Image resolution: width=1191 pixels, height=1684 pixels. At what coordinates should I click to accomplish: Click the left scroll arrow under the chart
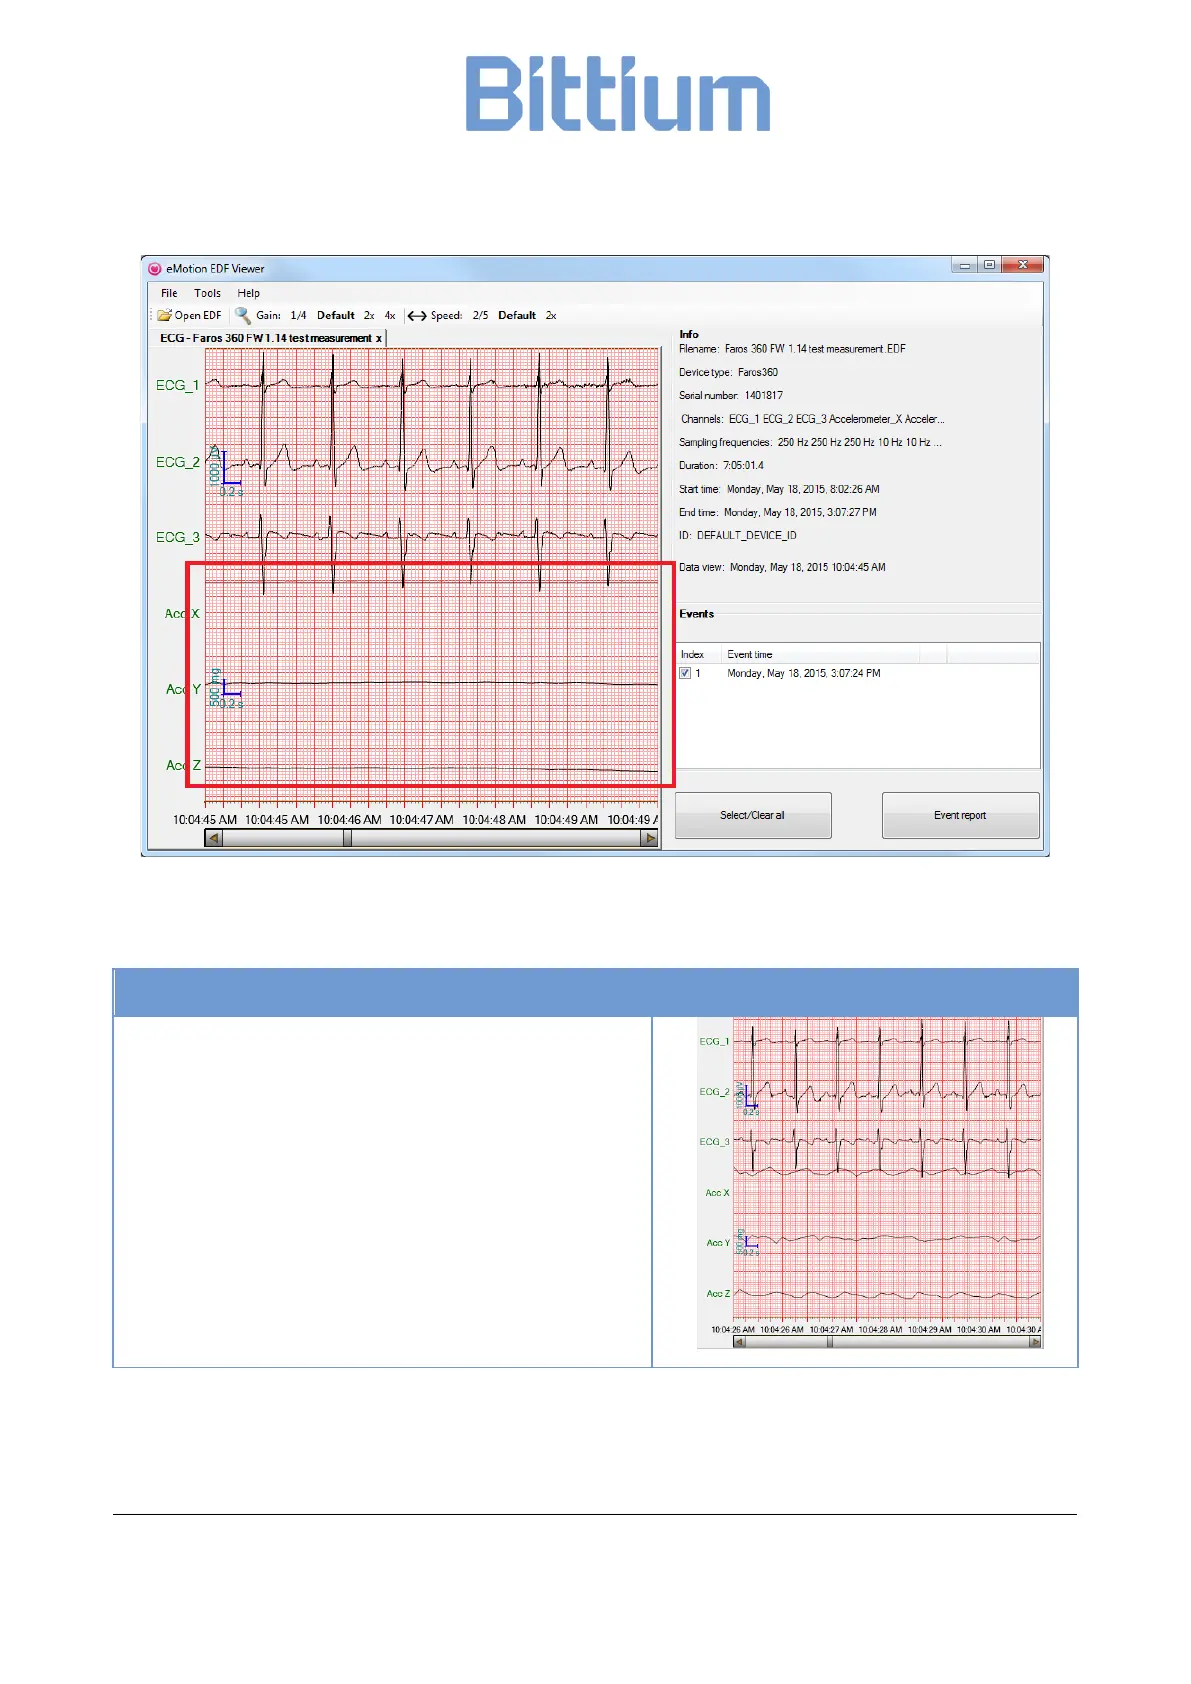(213, 839)
